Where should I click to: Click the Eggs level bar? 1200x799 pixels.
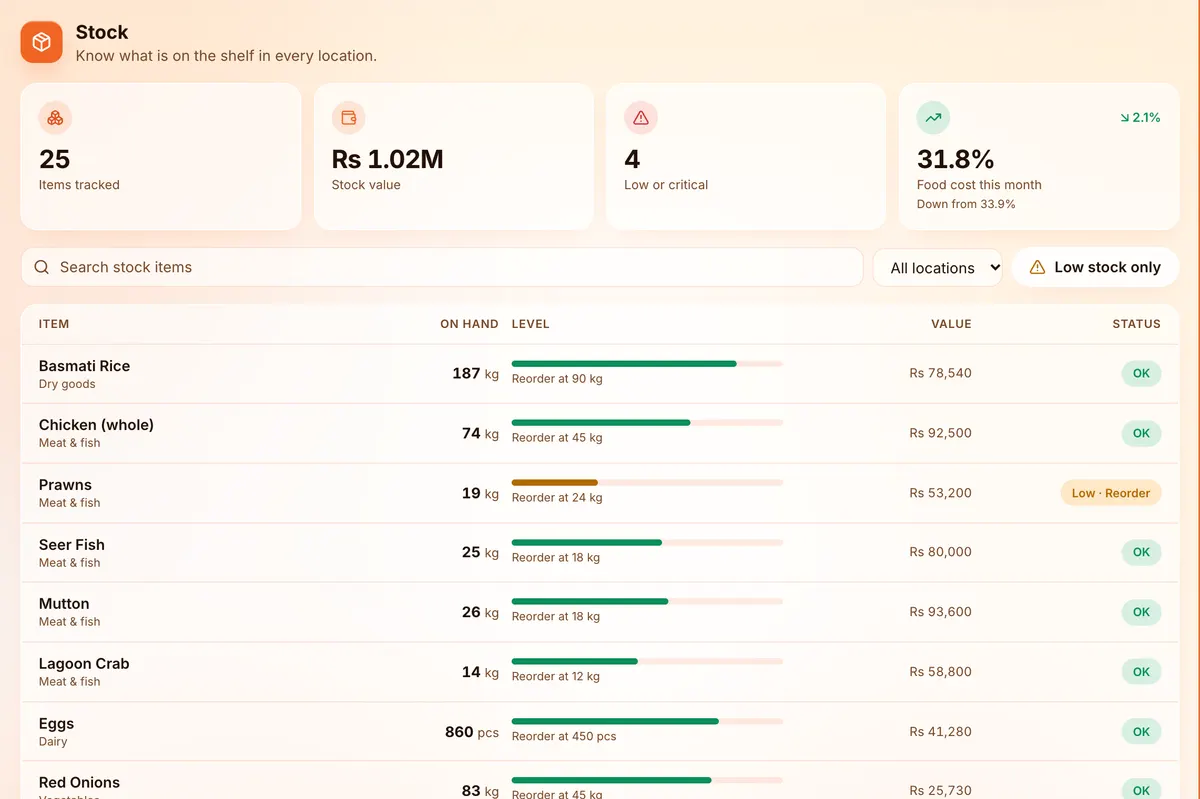point(647,721)
